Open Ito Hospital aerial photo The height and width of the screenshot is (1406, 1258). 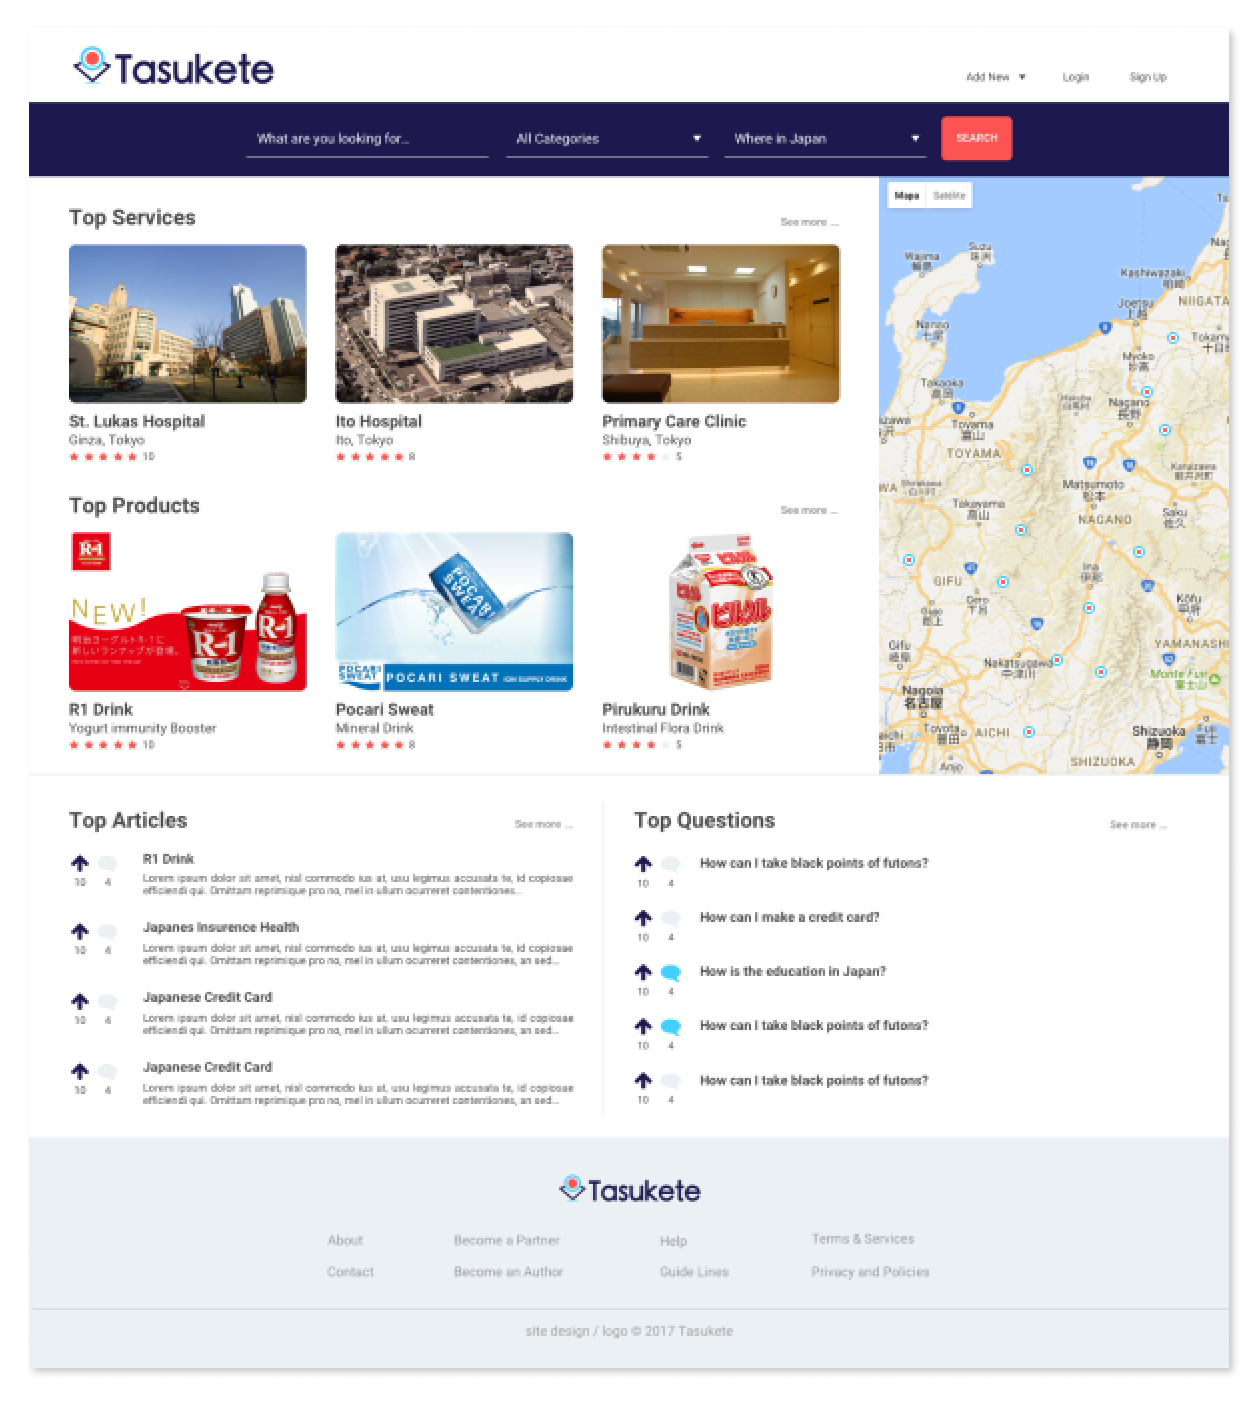click(454, 324)
